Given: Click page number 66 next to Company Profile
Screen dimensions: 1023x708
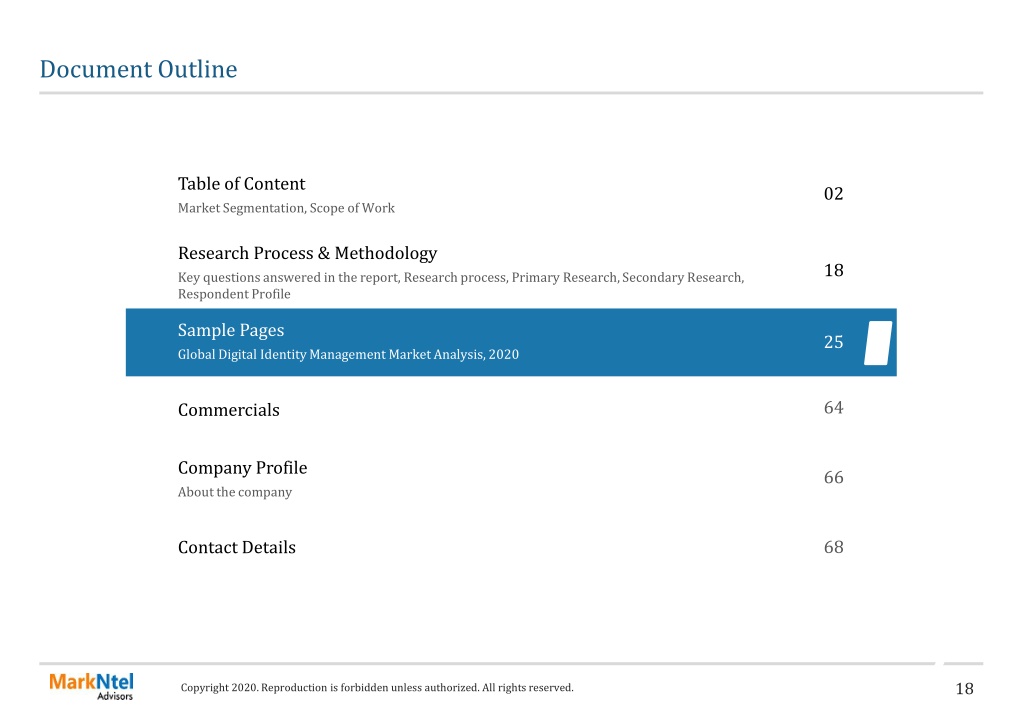Looking at the screenshot, I should click(x=833, y=478).
